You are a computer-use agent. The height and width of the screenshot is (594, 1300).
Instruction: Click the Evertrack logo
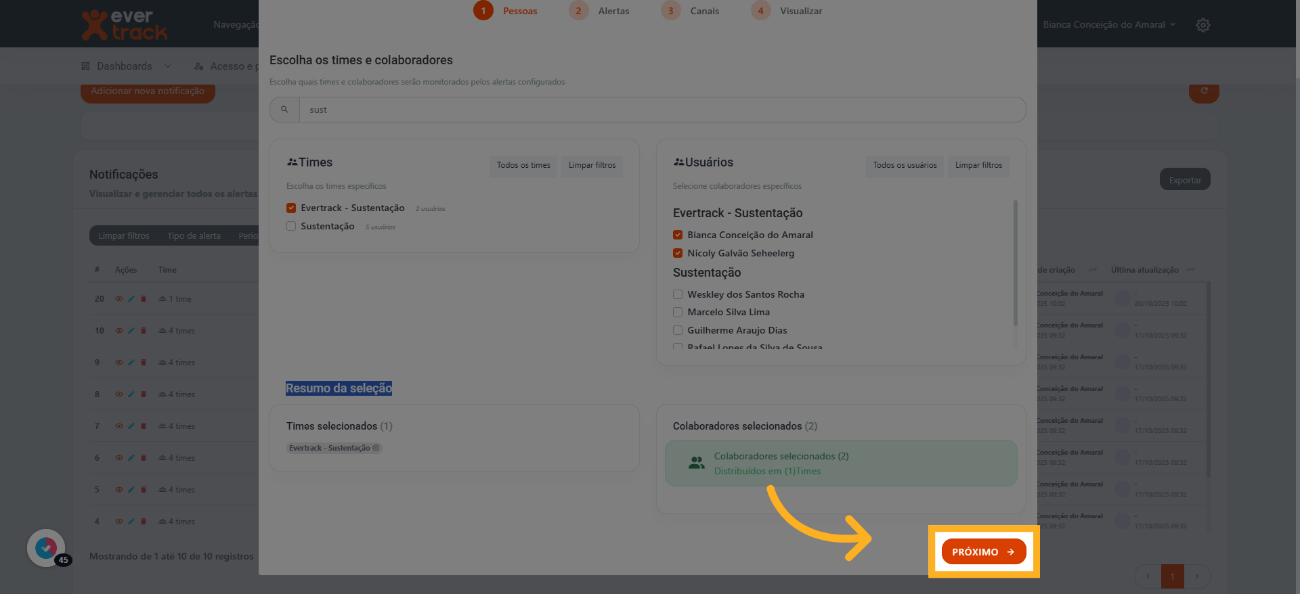124,24
